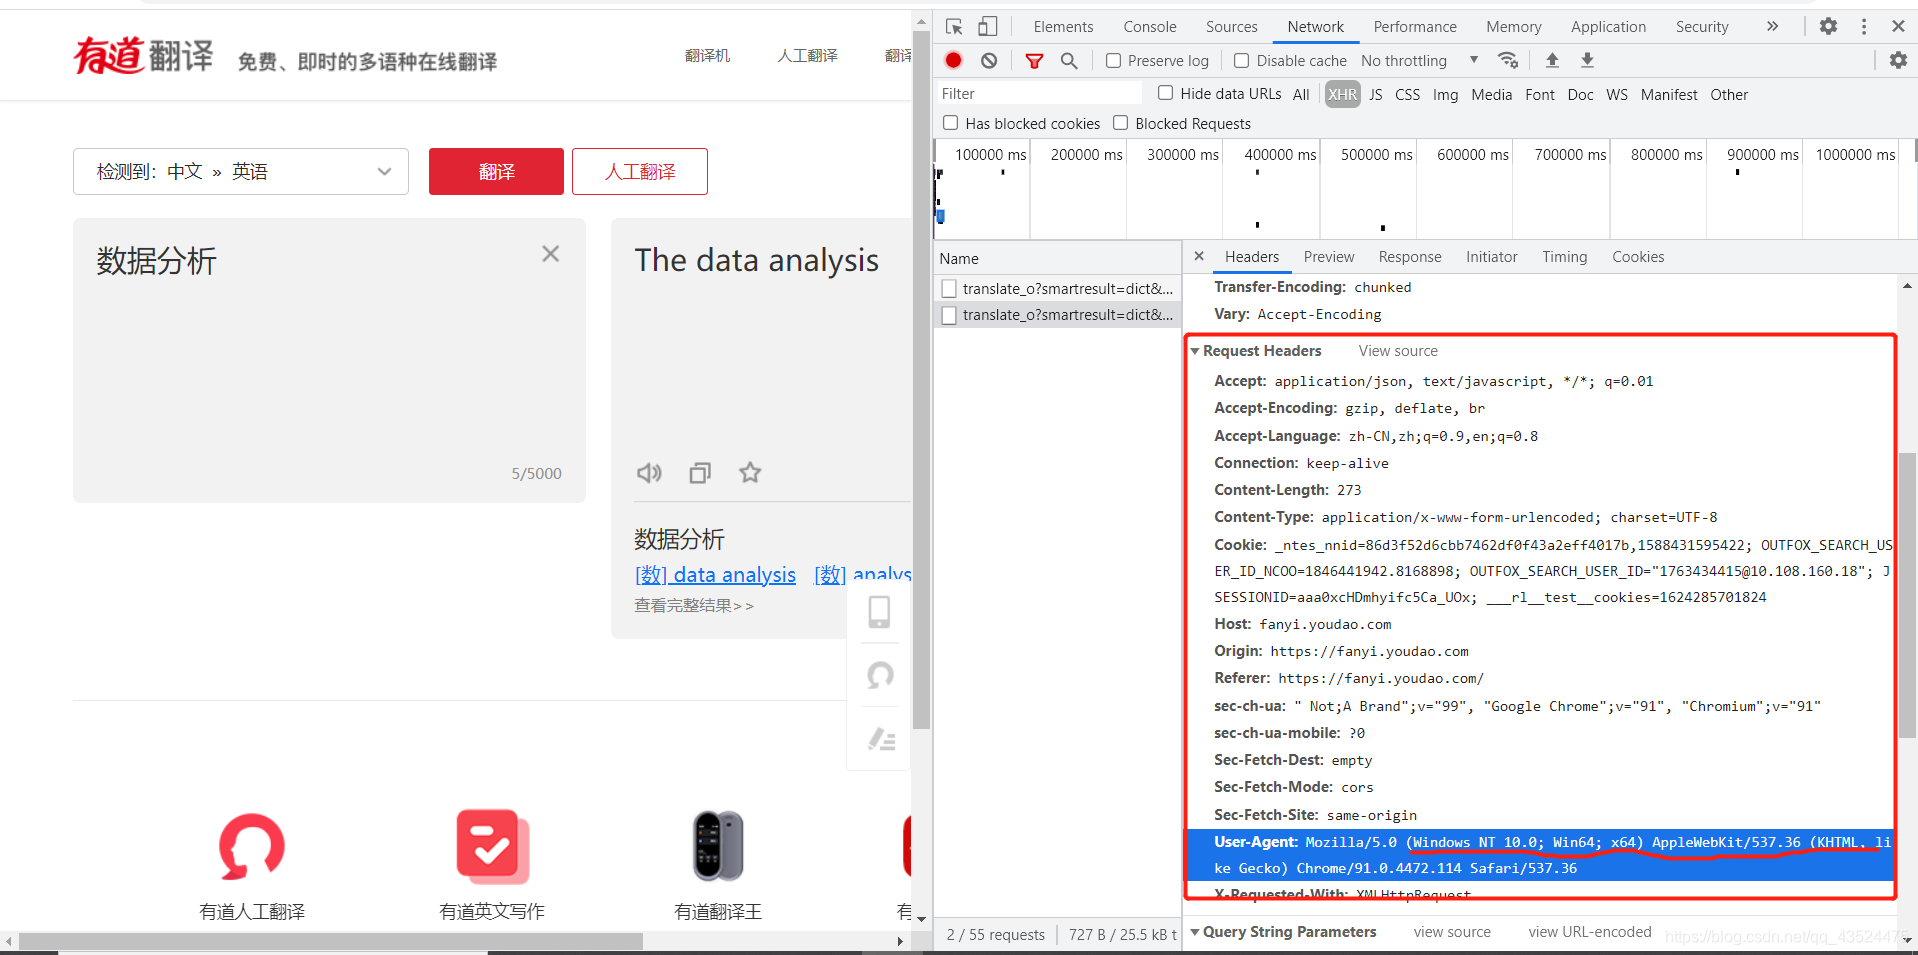
Task: Toggle the red filter funnel icon
Action: click(1034, 61)
